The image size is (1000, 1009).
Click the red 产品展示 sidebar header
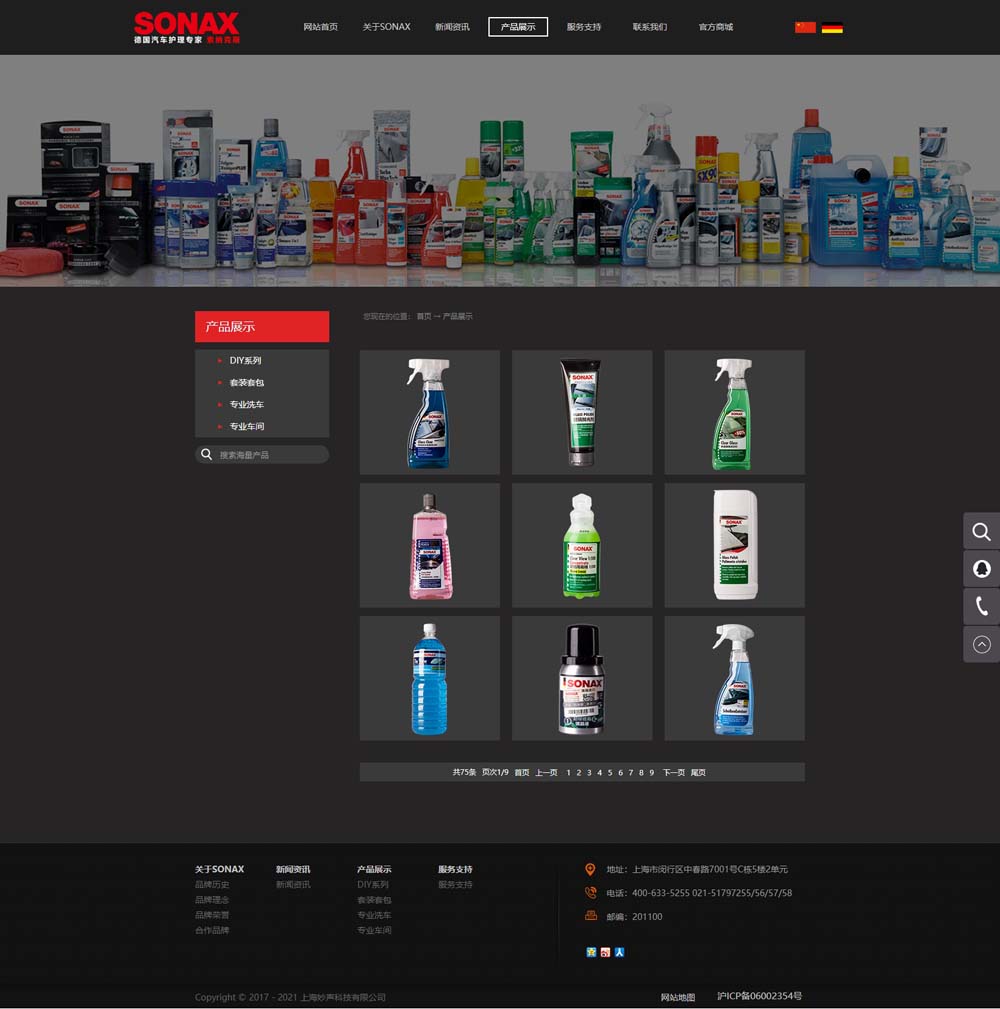[x=262, y=327]
